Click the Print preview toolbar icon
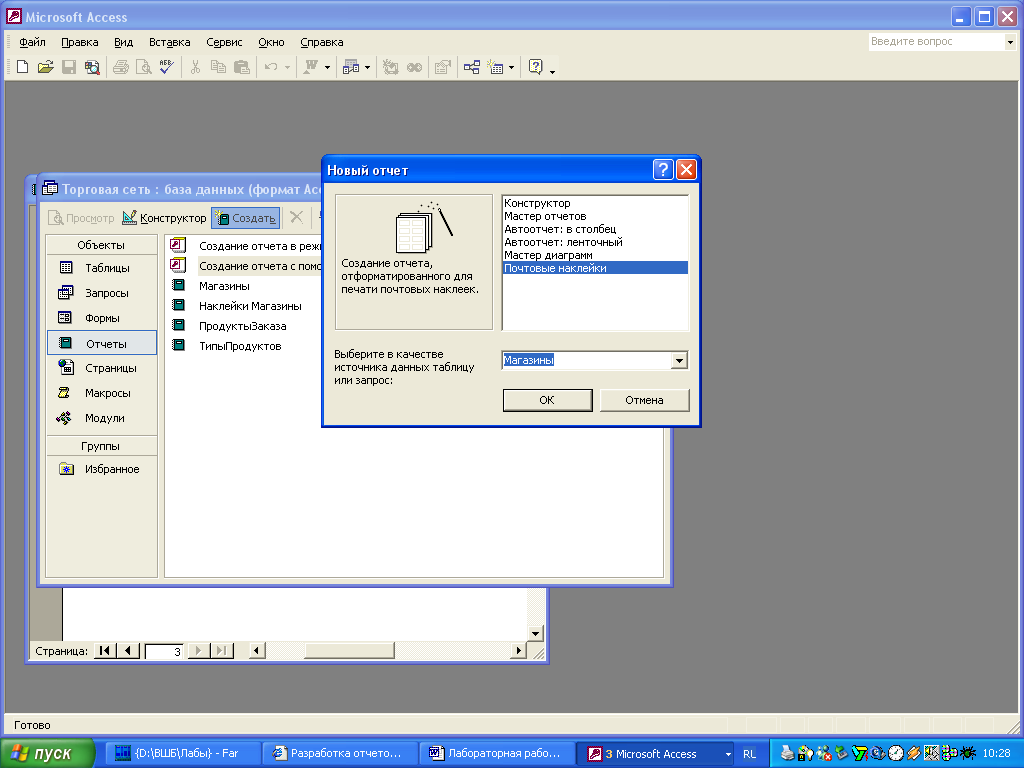 click(144, 67)
